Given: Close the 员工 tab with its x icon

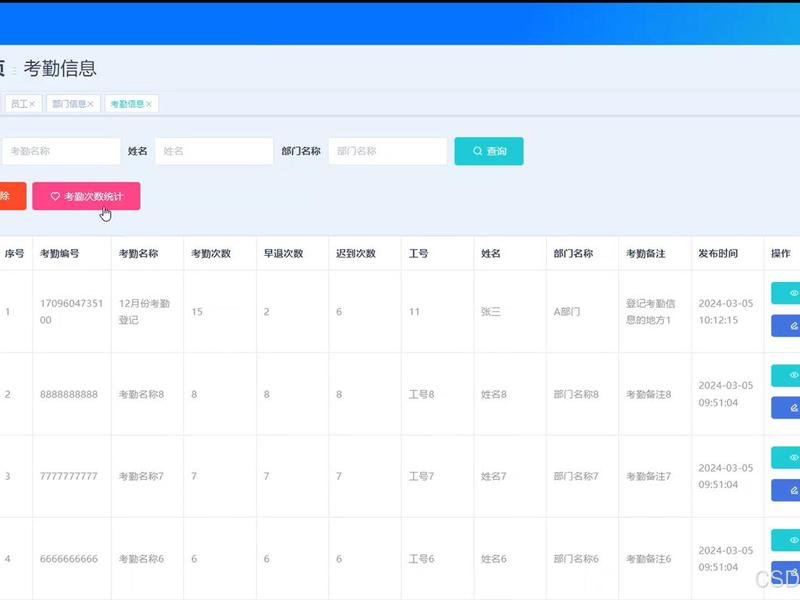Looking at the screenshot, I should (32, 104).
